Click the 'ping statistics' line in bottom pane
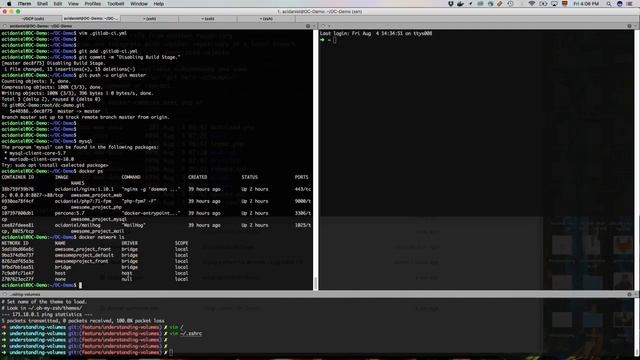This screenshot has height=360, width=640. tap(47, 315)
